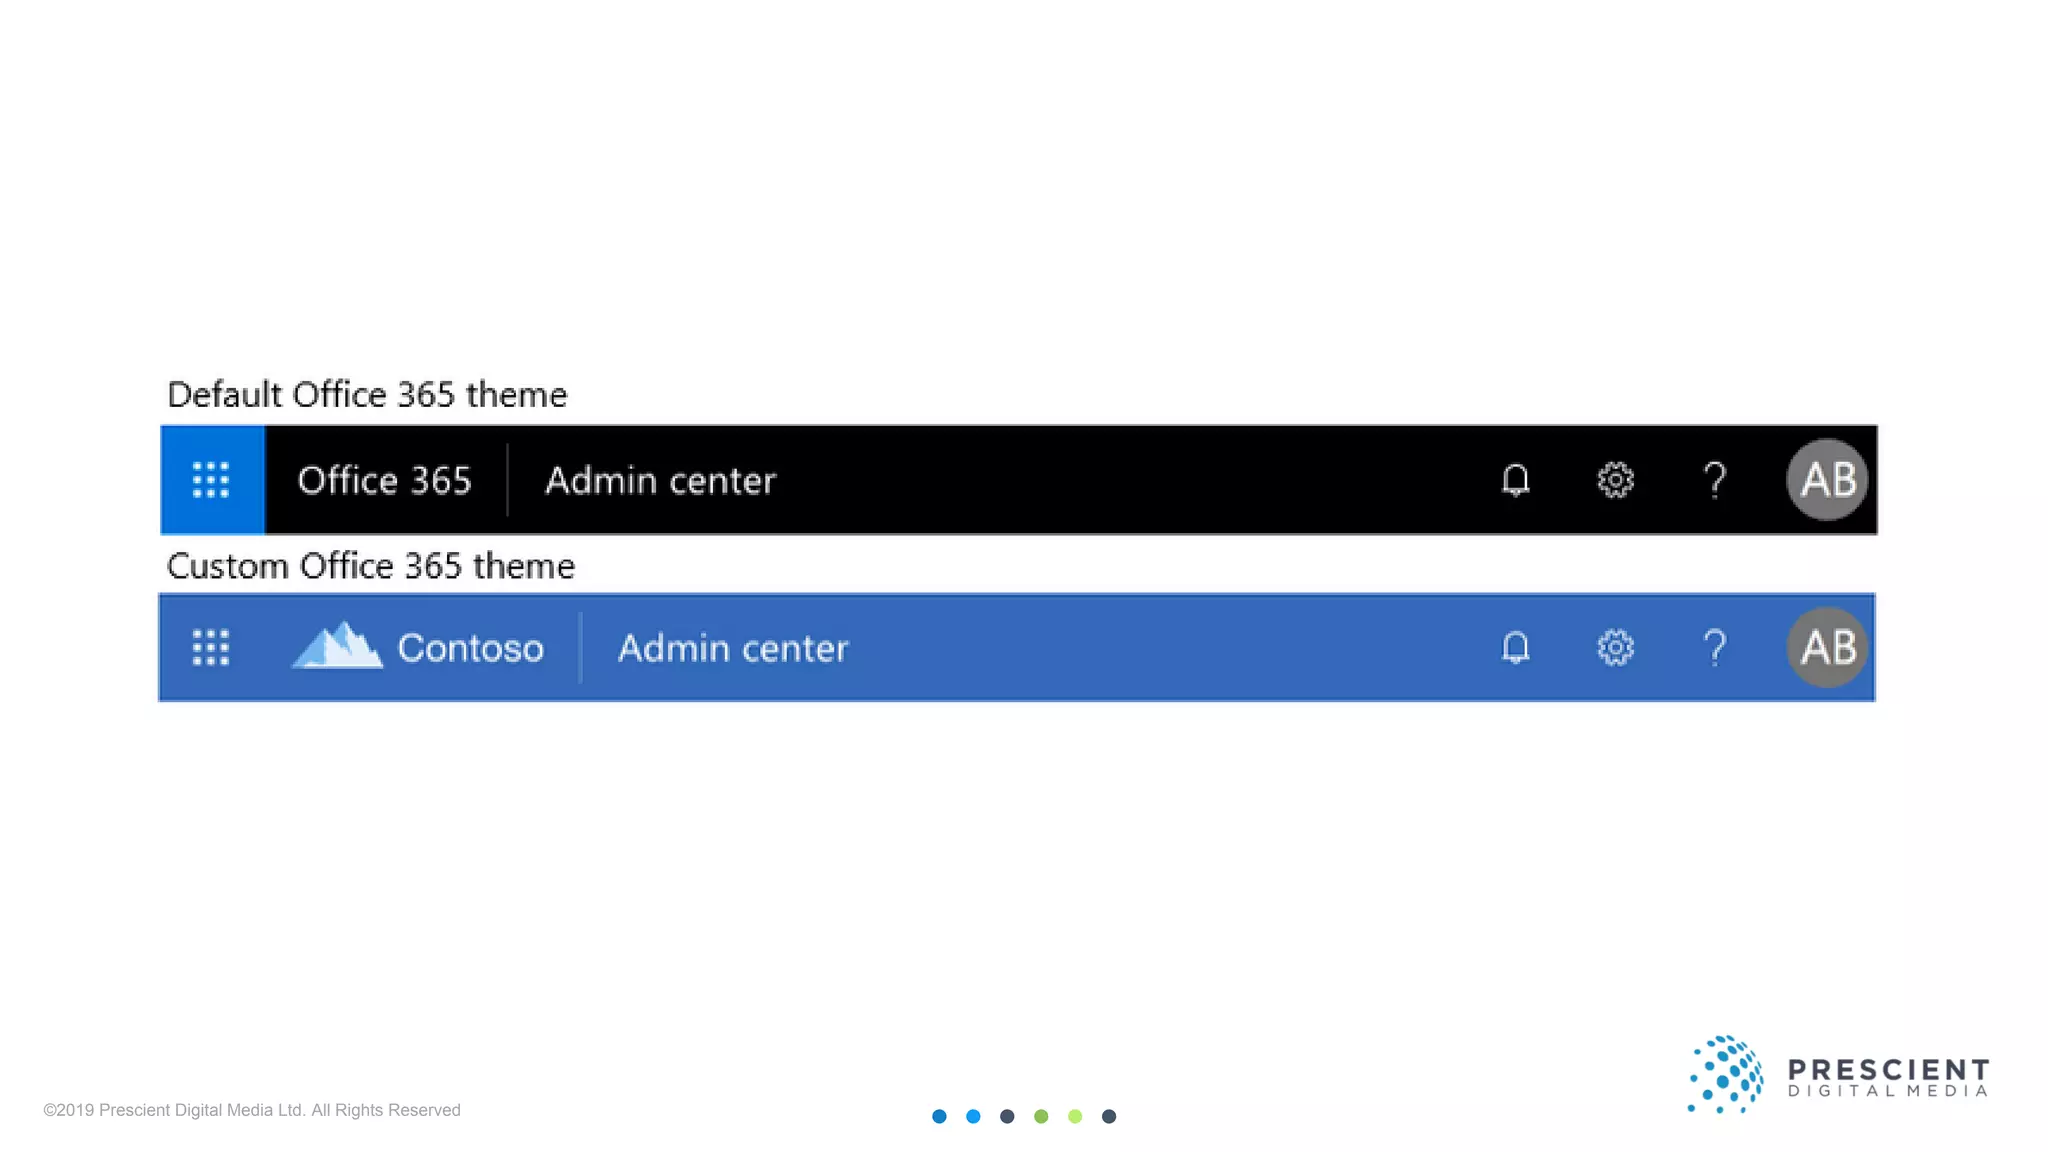Click help question mark in black header
Viewport: 2048px width, 1152px height.
click(x=1715, y=480)
